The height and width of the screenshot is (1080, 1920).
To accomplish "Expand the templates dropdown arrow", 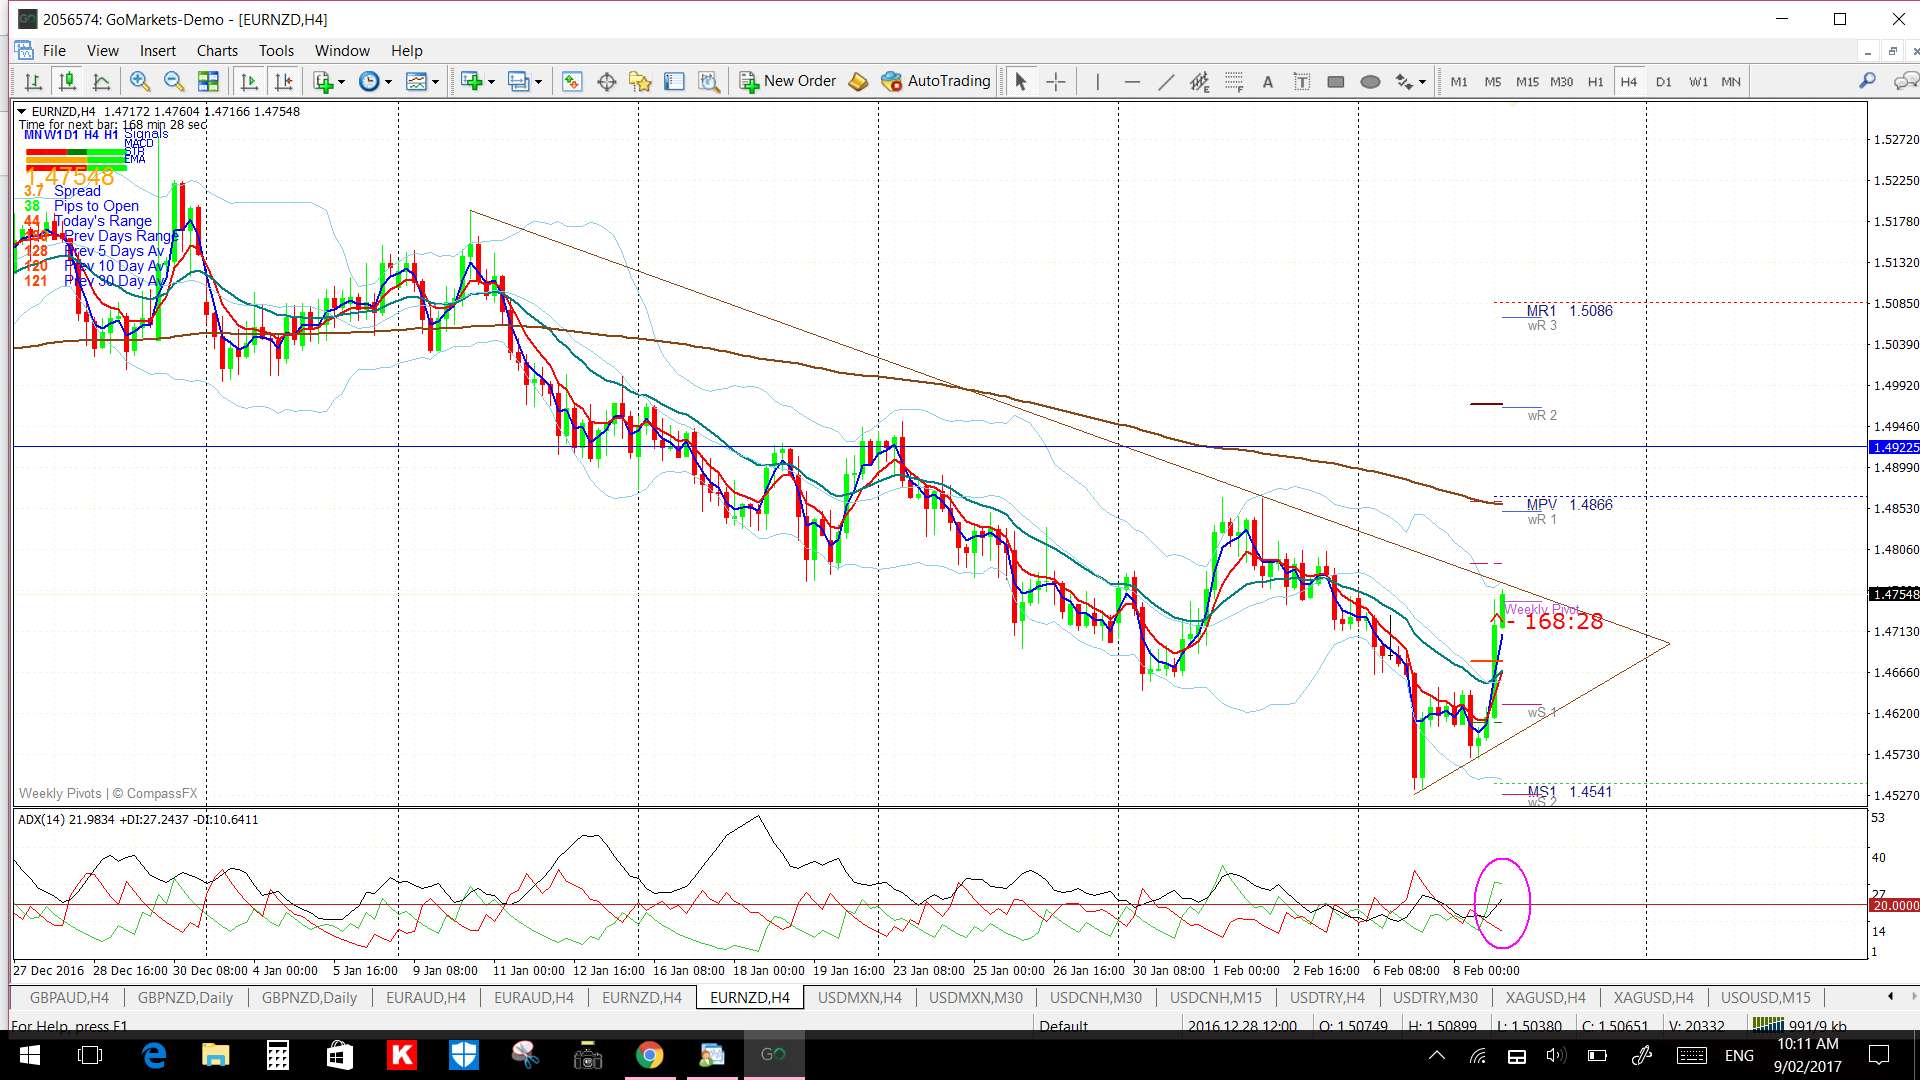I will point(436,82).
